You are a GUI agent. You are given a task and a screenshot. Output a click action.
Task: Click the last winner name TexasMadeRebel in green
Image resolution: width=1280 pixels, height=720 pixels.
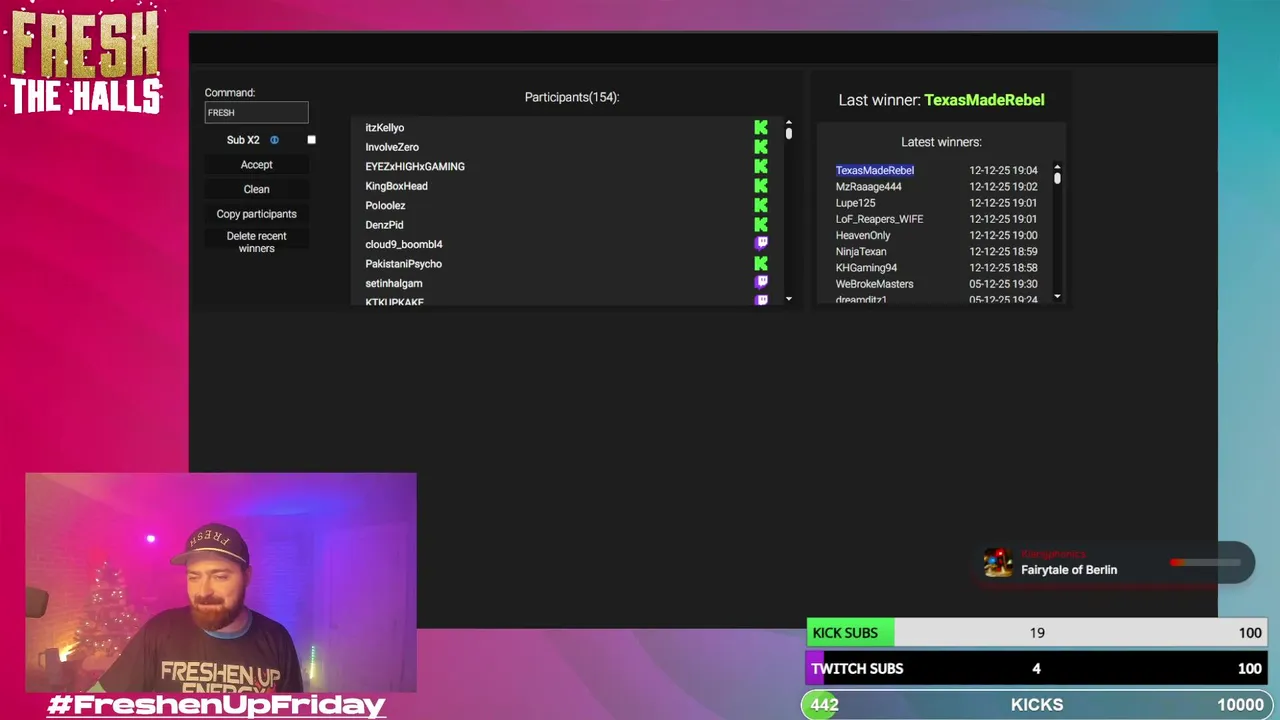point(984,100)
